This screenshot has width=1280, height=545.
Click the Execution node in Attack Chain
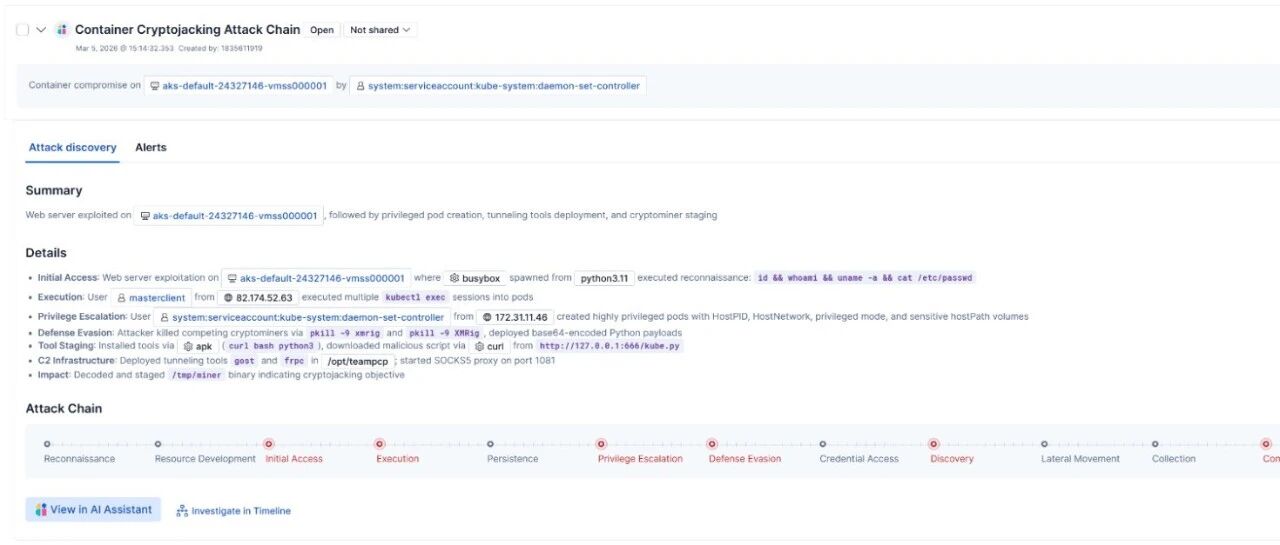pyautogui.click(x=379, y=444)
